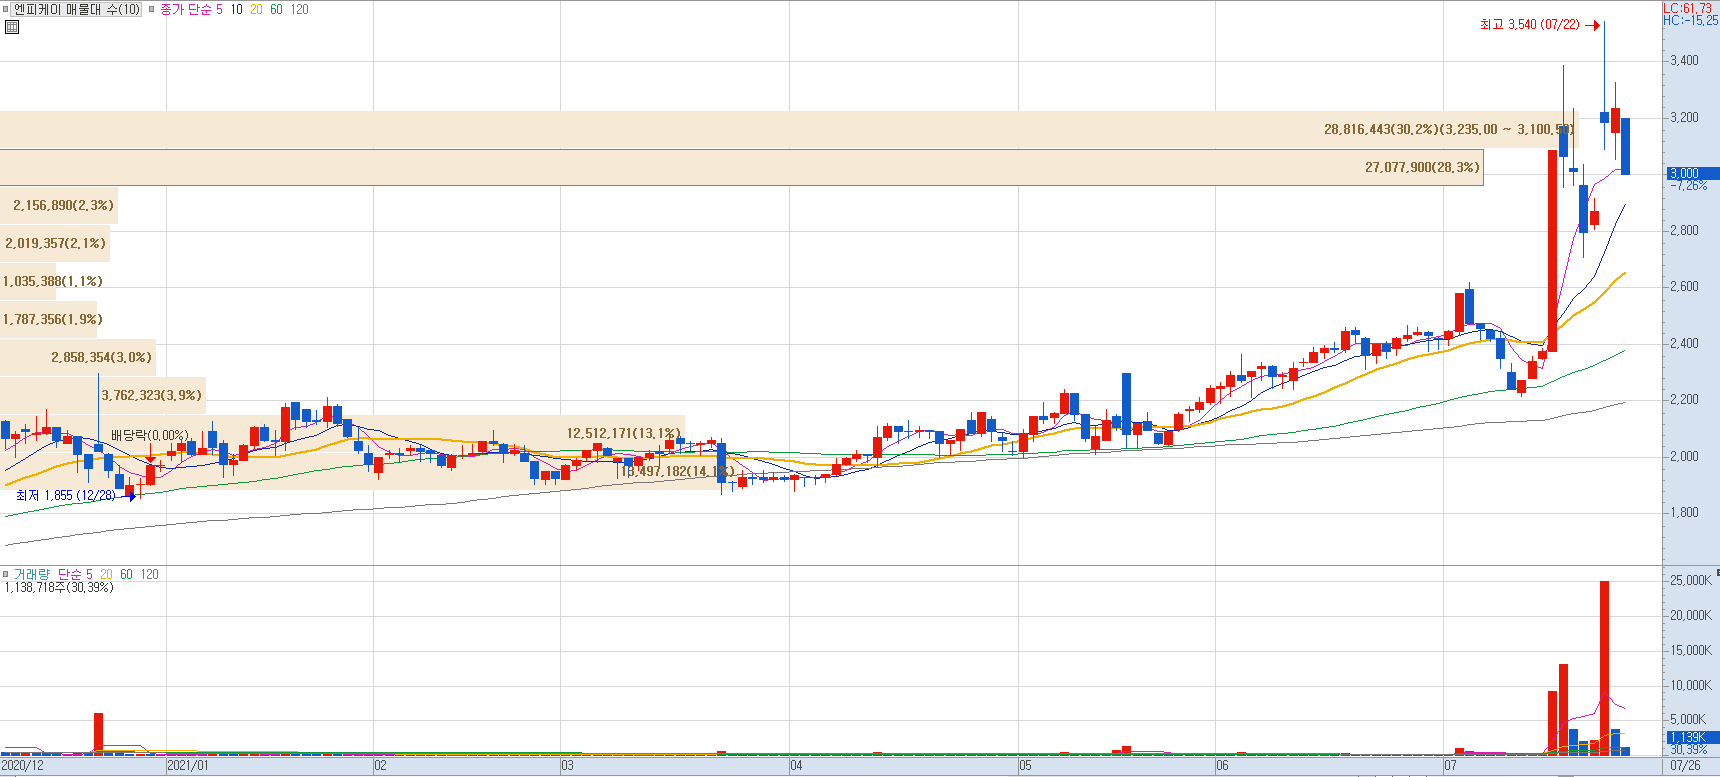
Task: Click the 3,200 price axis label
Action: pos(1684,117)
